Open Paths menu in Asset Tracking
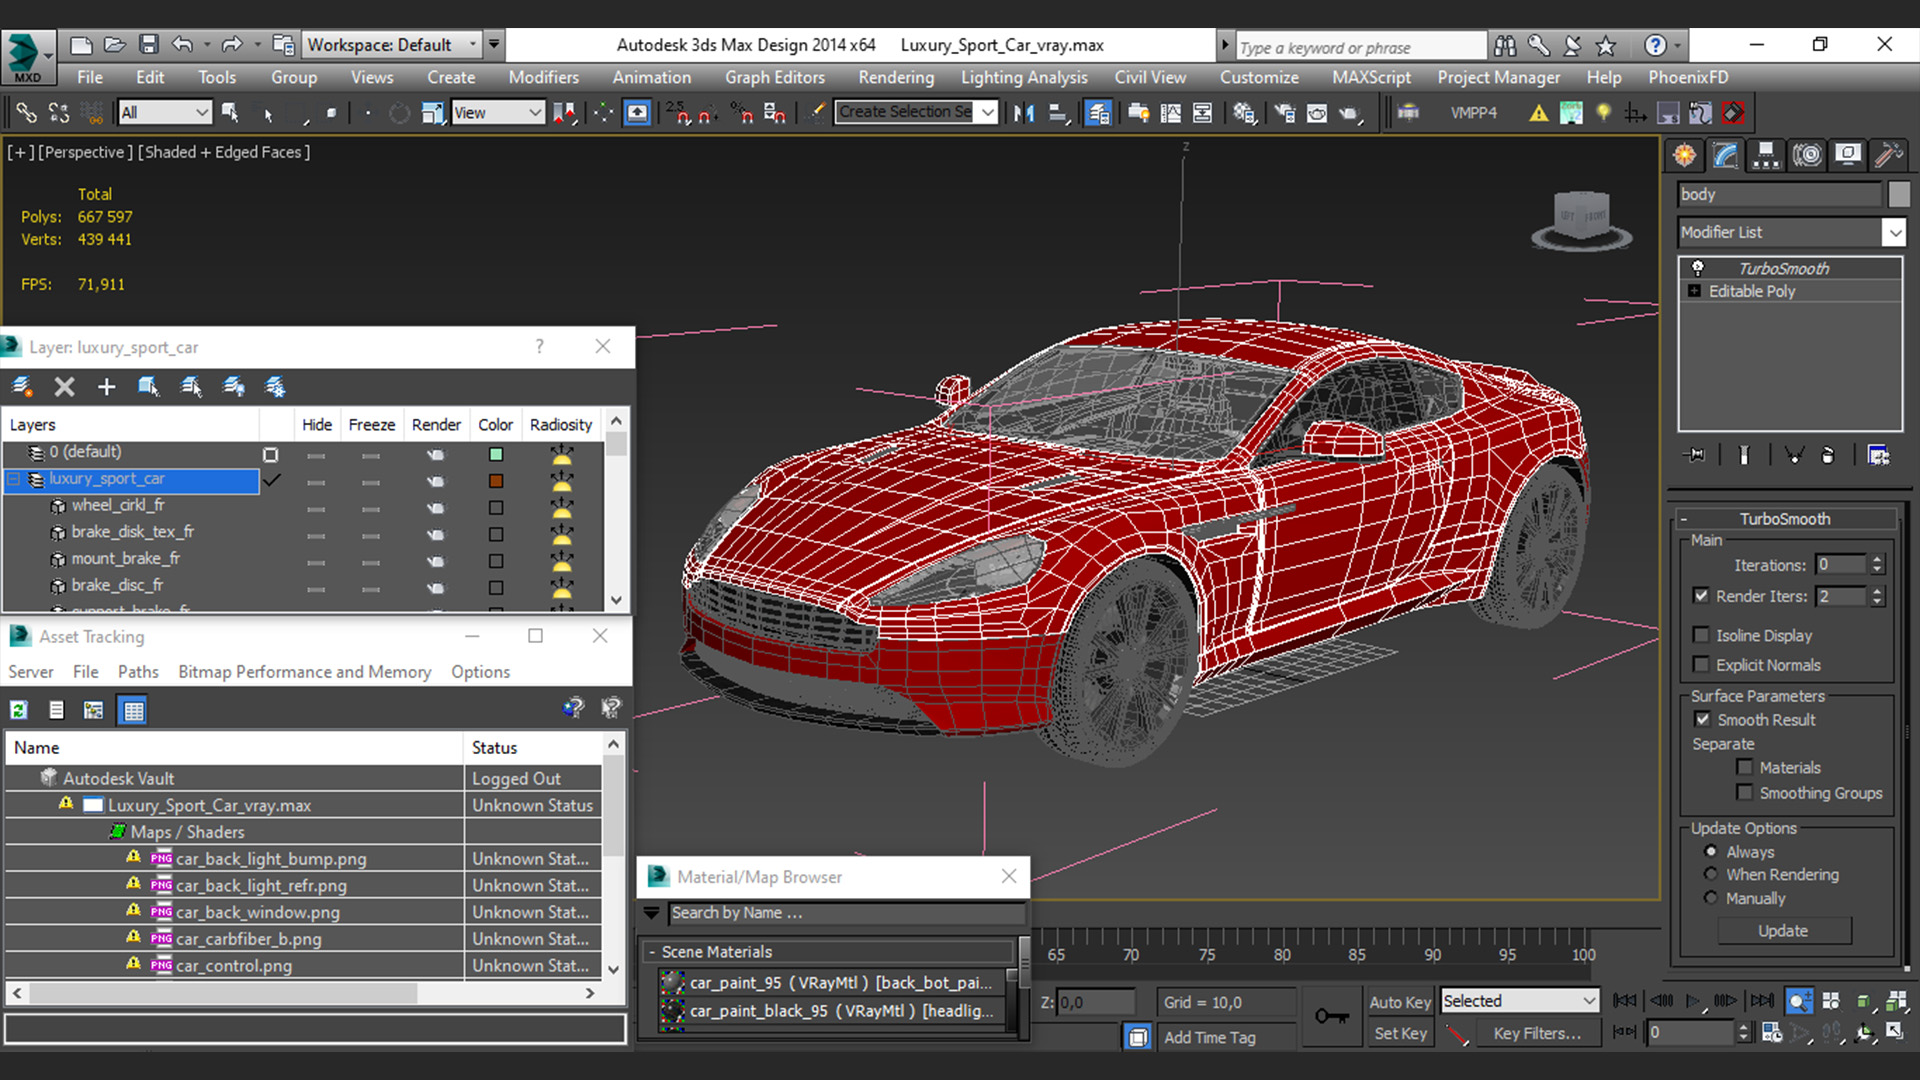Screen dimensions: 1920x1080 pyautogui.click(x=138, y=672)
